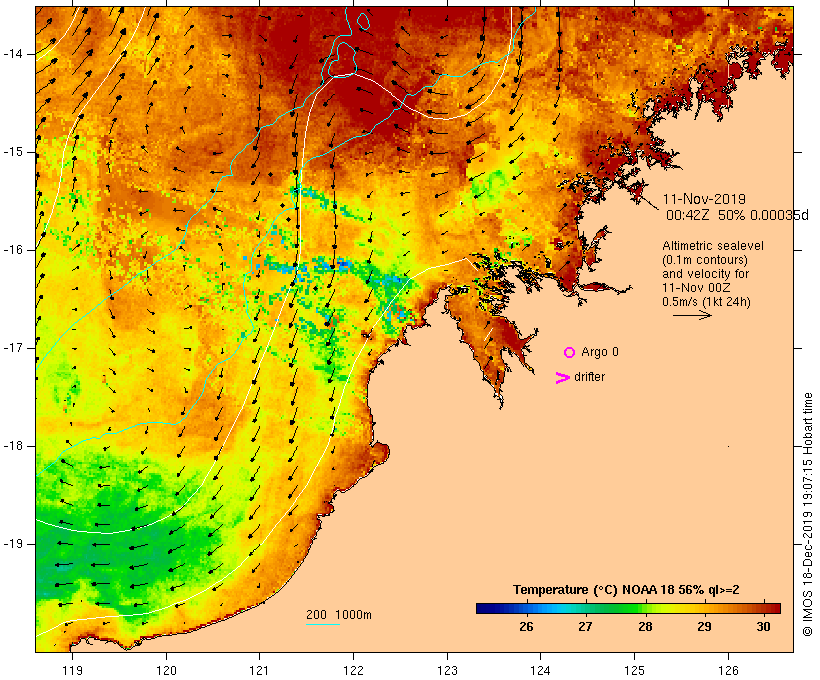This screenshot has height=680, width=820.
Task: Click the 121 longitude axis label
Action: [259, 670]
